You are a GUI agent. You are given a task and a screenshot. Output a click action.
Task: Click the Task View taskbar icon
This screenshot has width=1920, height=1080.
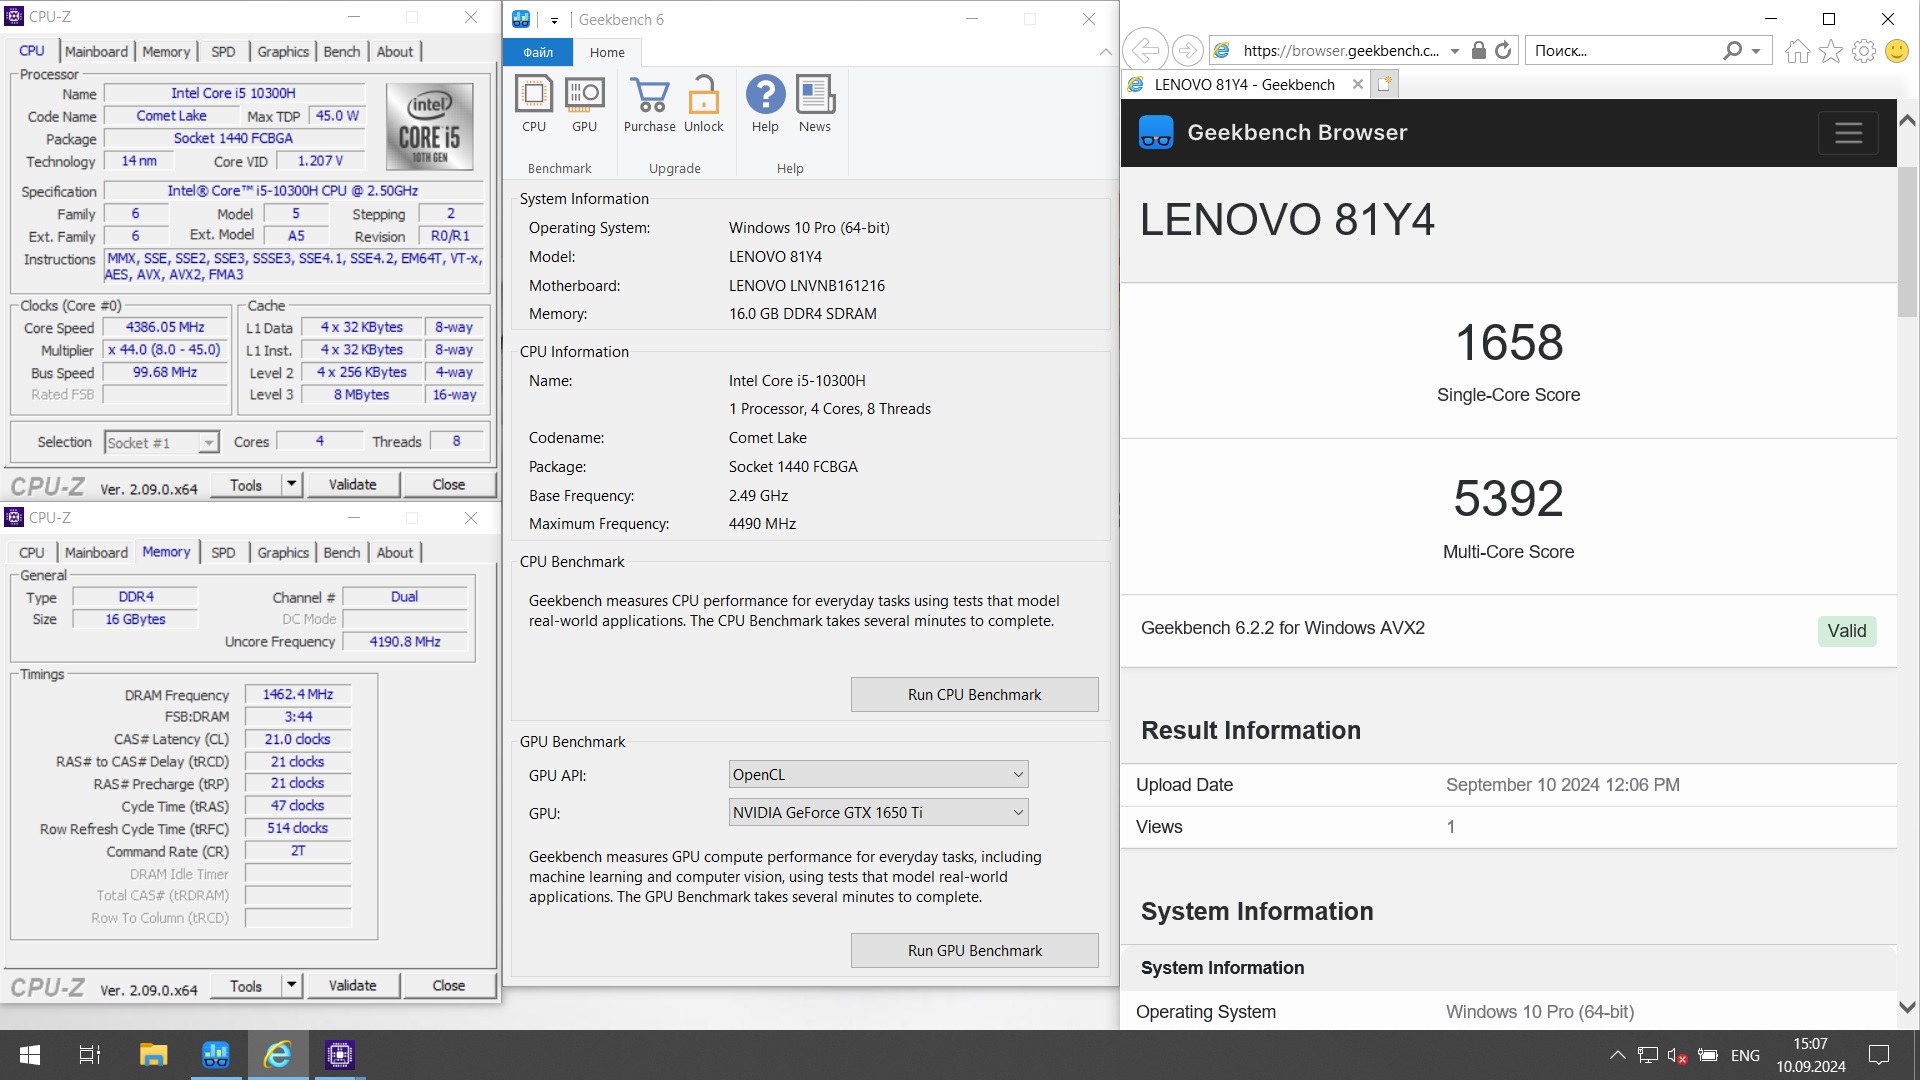tap(90, 1055)
